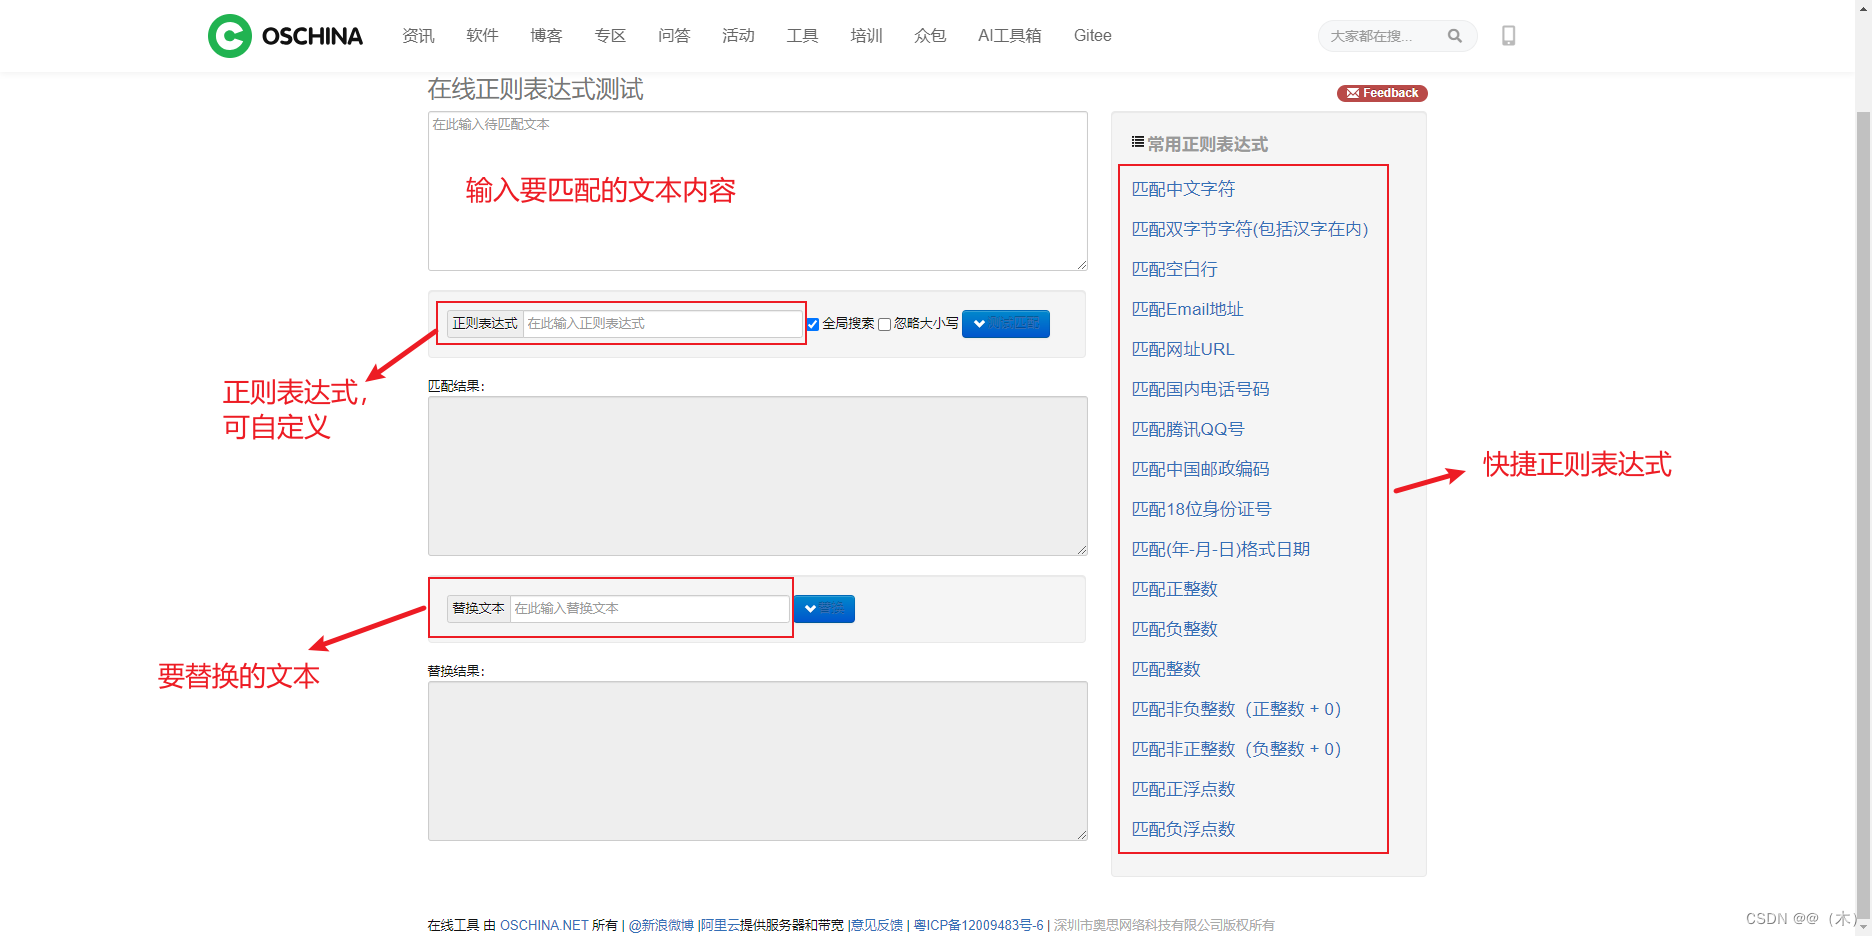Open the 众包 nav item
1872x936 pixels.
click(x=930, y=36)
